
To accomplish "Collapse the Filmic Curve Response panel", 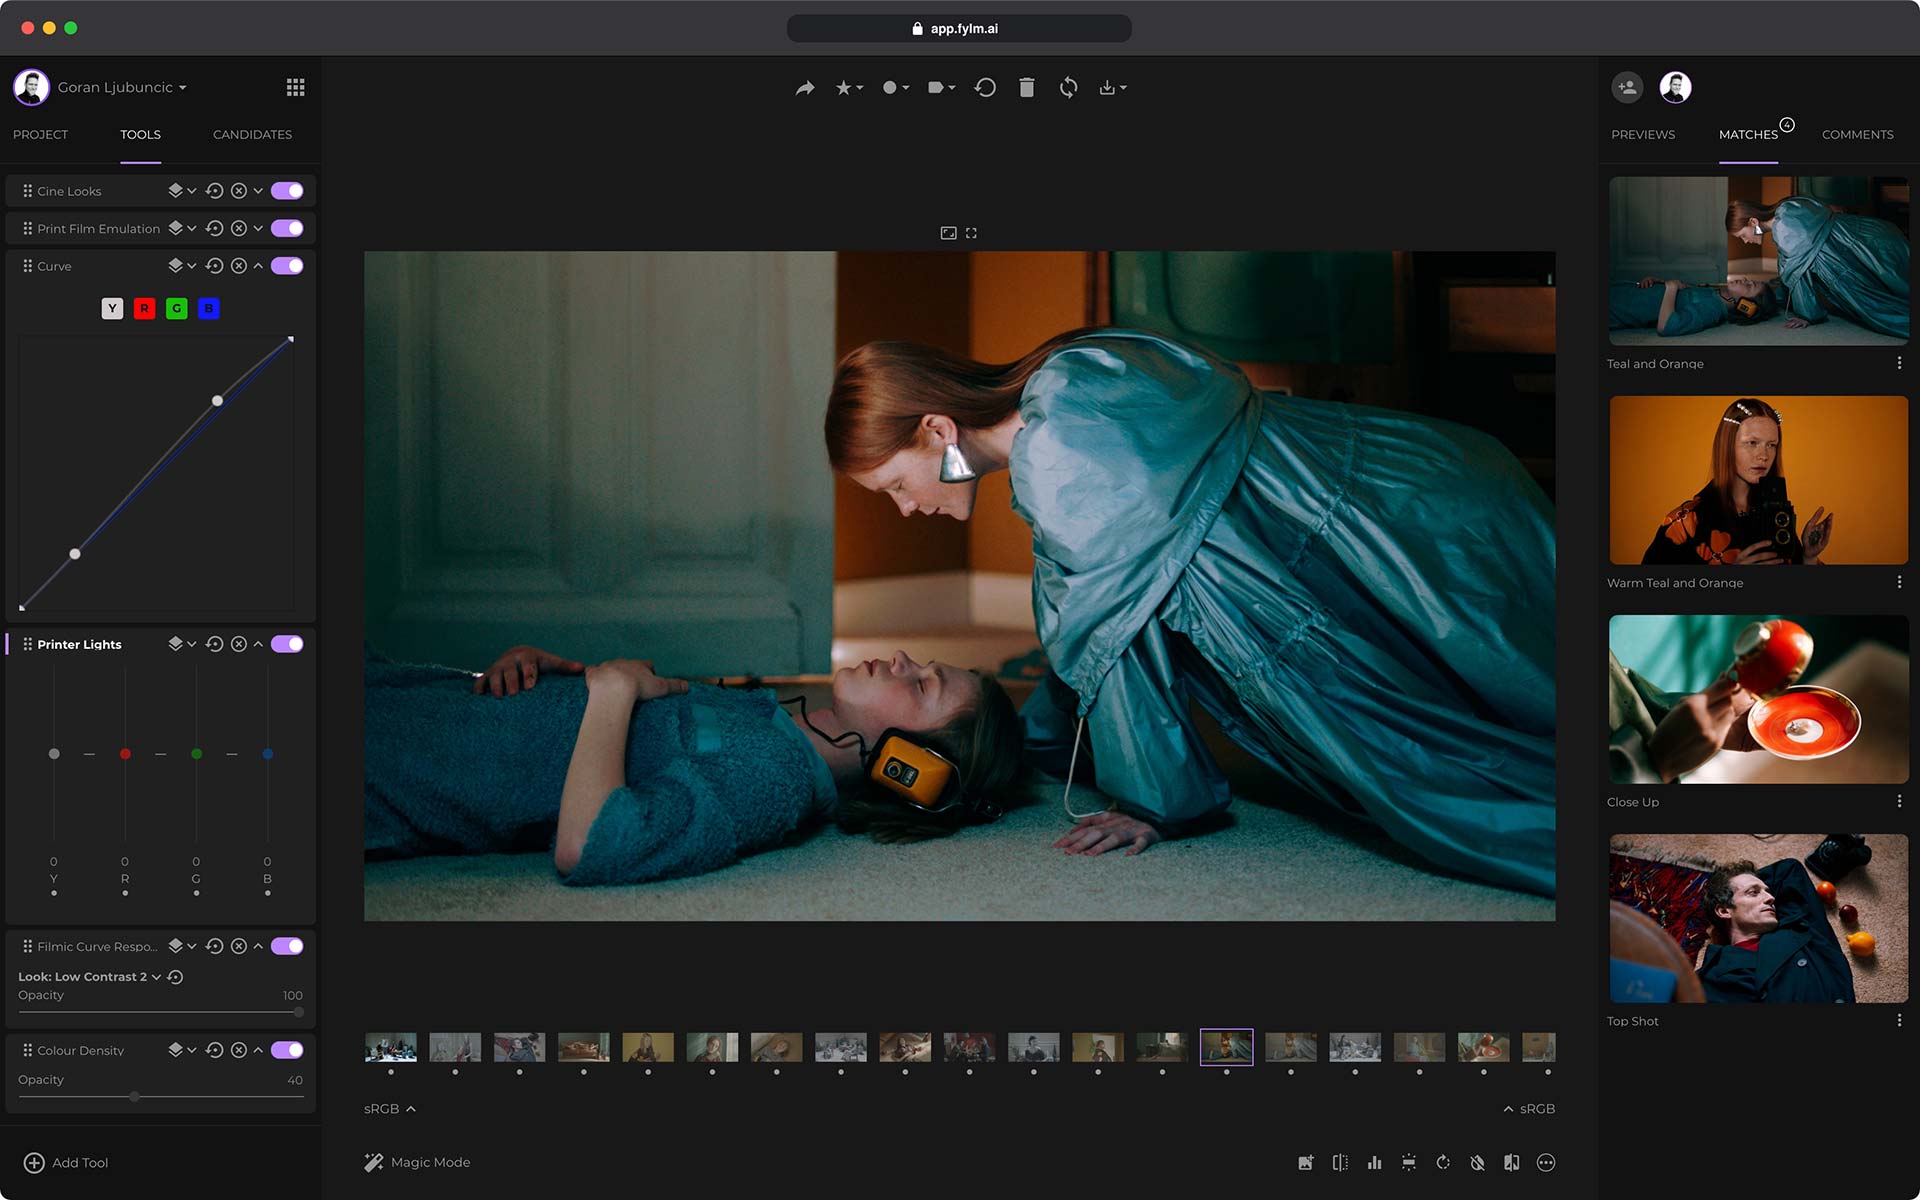I will pyautogui.click(x=258, y=946).
